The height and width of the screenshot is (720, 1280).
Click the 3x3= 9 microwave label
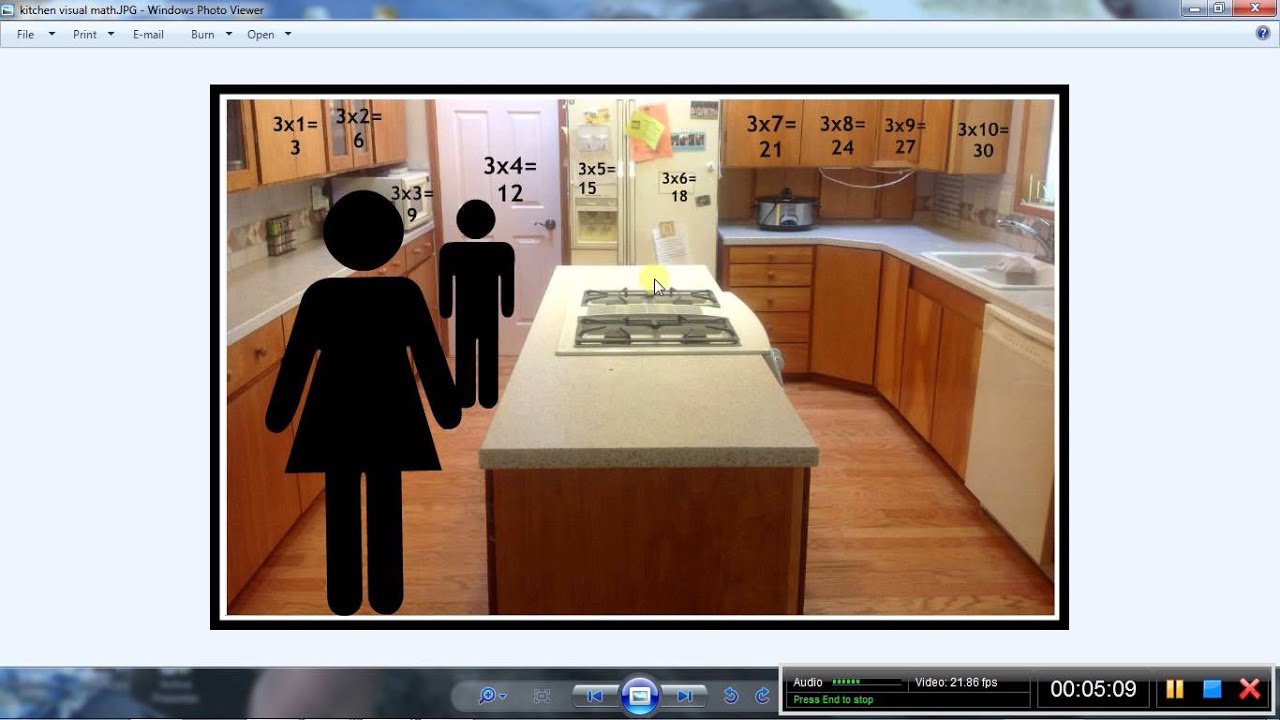point(411,204)
